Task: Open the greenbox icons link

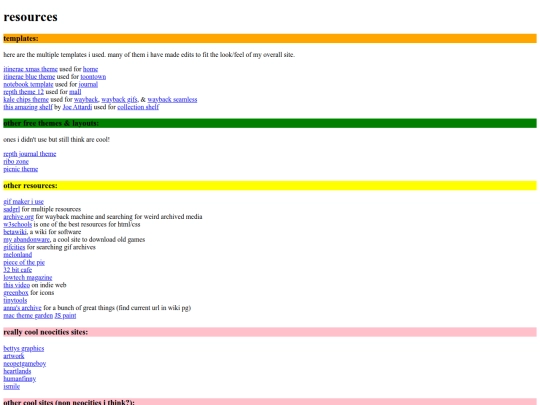Action: [16, 292]
